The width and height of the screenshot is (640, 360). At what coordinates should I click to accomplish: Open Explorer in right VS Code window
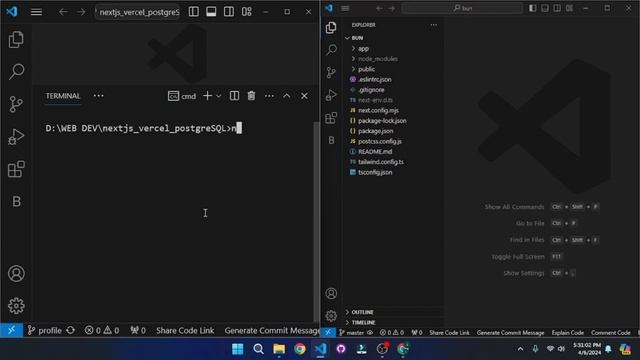(x=331, y=28)
